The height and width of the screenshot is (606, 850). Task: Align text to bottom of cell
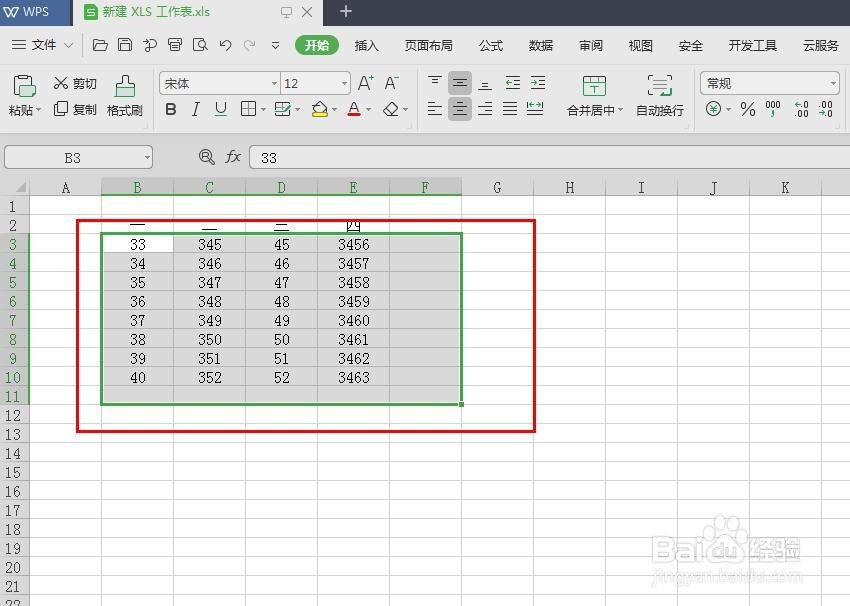click(485, 83)
